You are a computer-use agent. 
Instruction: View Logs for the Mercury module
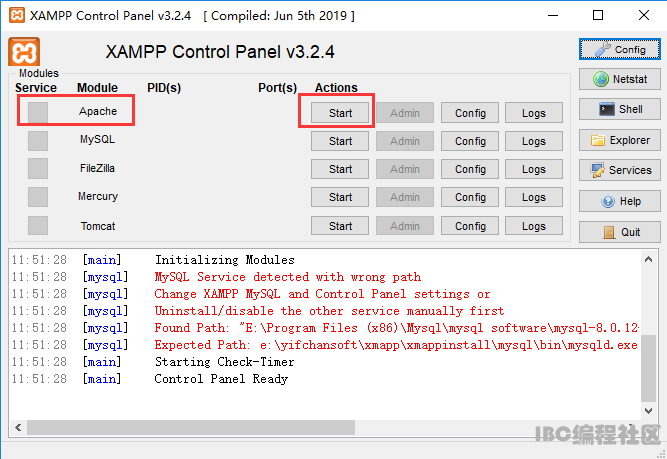(533, 198)
